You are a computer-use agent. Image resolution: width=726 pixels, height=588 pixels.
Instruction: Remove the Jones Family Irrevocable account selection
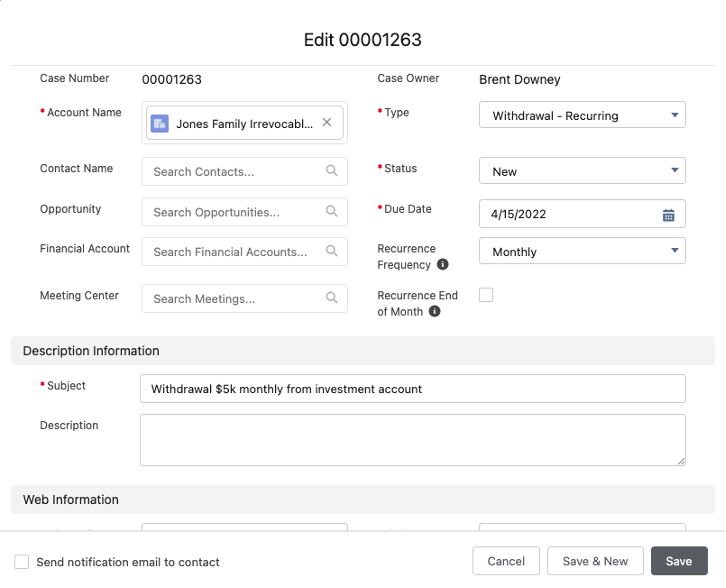pos(327,123)
